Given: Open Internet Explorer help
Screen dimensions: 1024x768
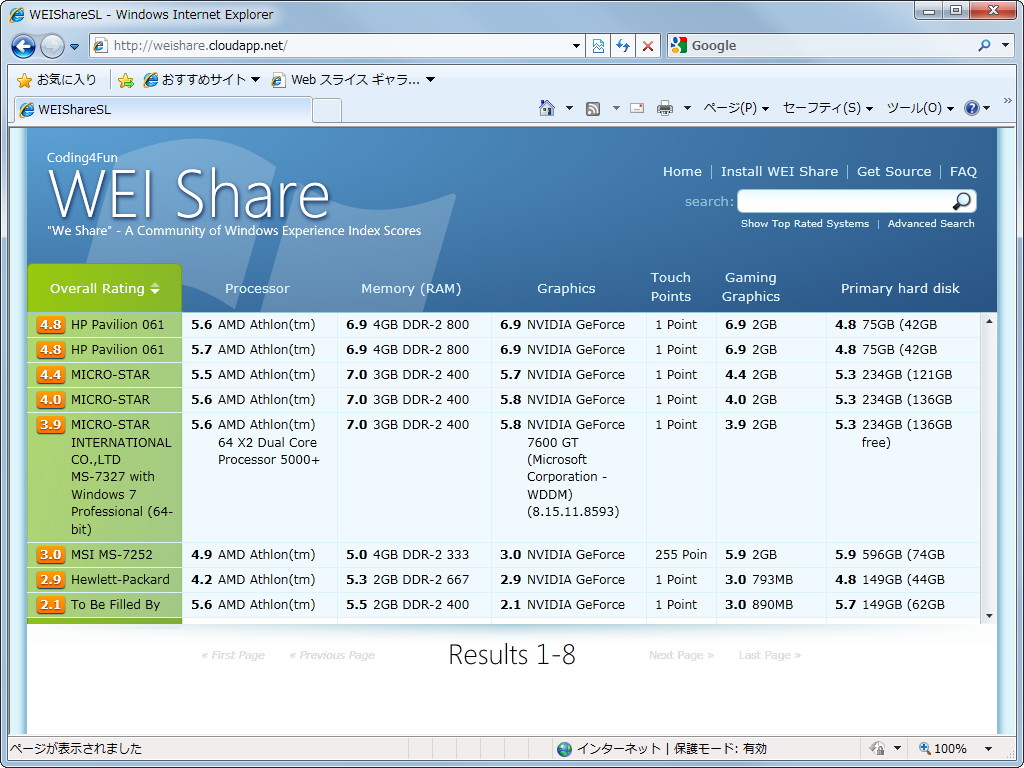Looking at the screenshot, I should point(973,107).
